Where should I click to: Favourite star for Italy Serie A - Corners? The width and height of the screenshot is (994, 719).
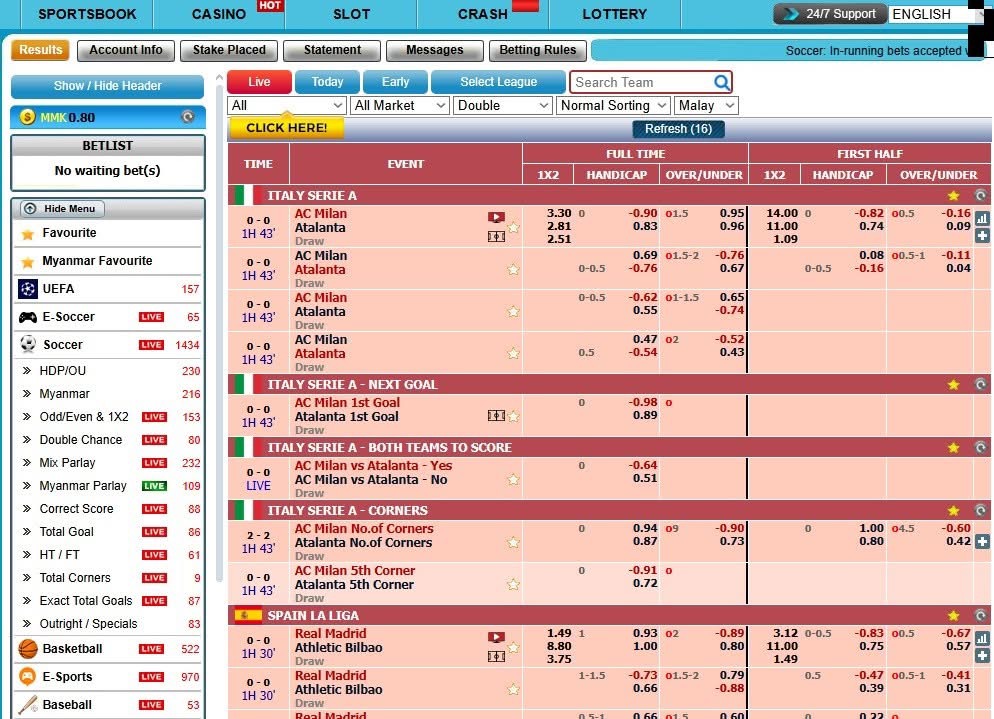(953, 510)
